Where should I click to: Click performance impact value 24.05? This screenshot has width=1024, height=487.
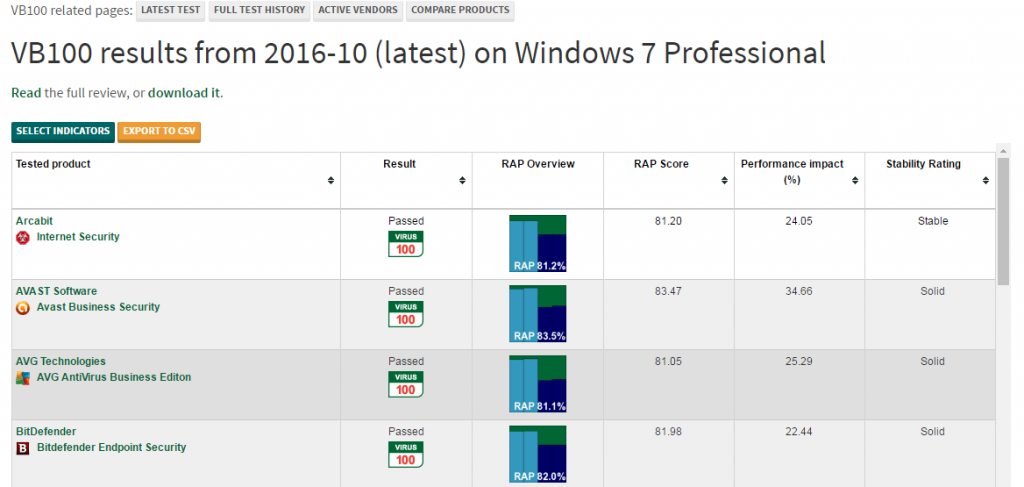click(x=799, y=221)
